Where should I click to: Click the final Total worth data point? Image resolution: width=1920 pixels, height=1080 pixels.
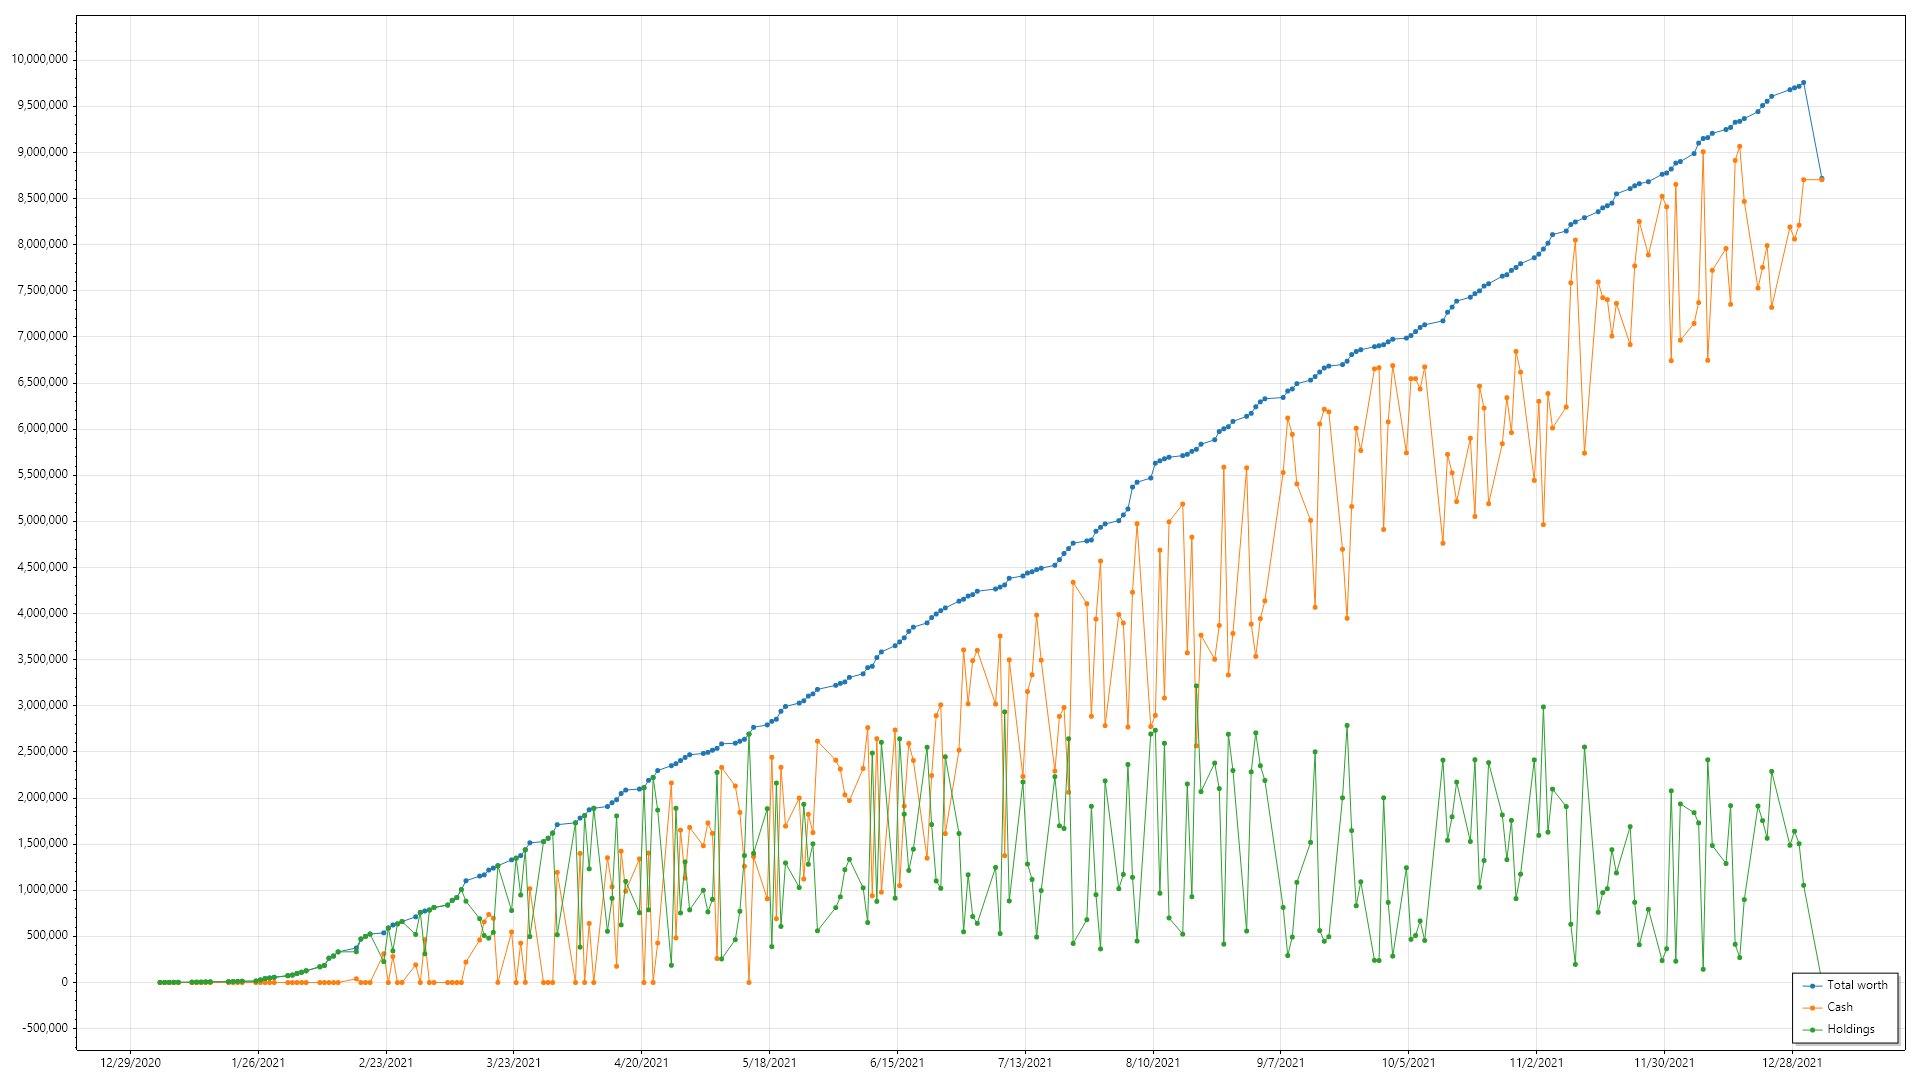tap(1821, 178)
